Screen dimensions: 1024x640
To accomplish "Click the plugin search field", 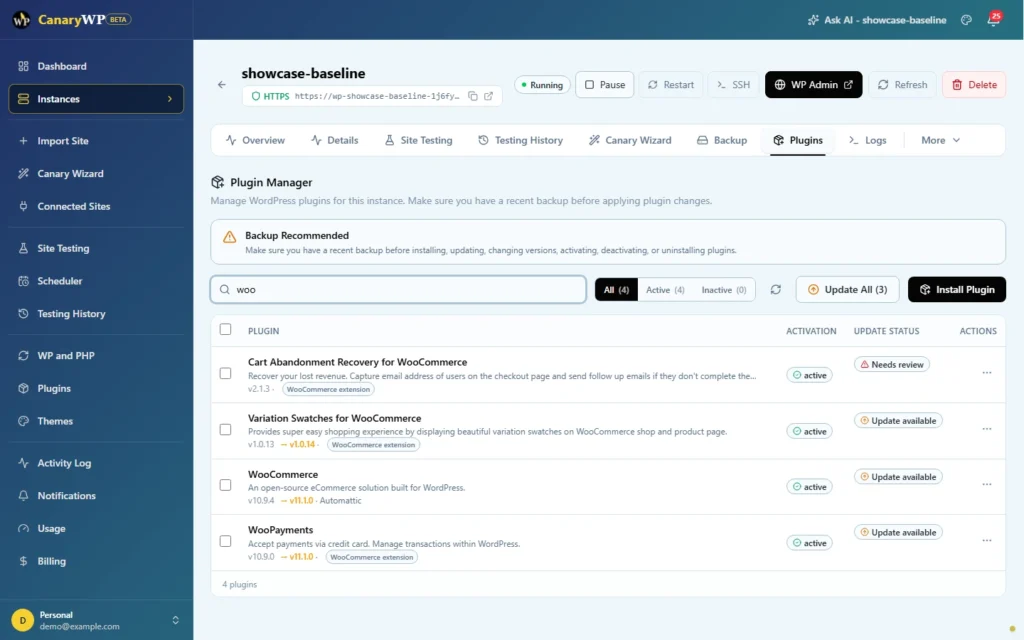I will point(398,289).
